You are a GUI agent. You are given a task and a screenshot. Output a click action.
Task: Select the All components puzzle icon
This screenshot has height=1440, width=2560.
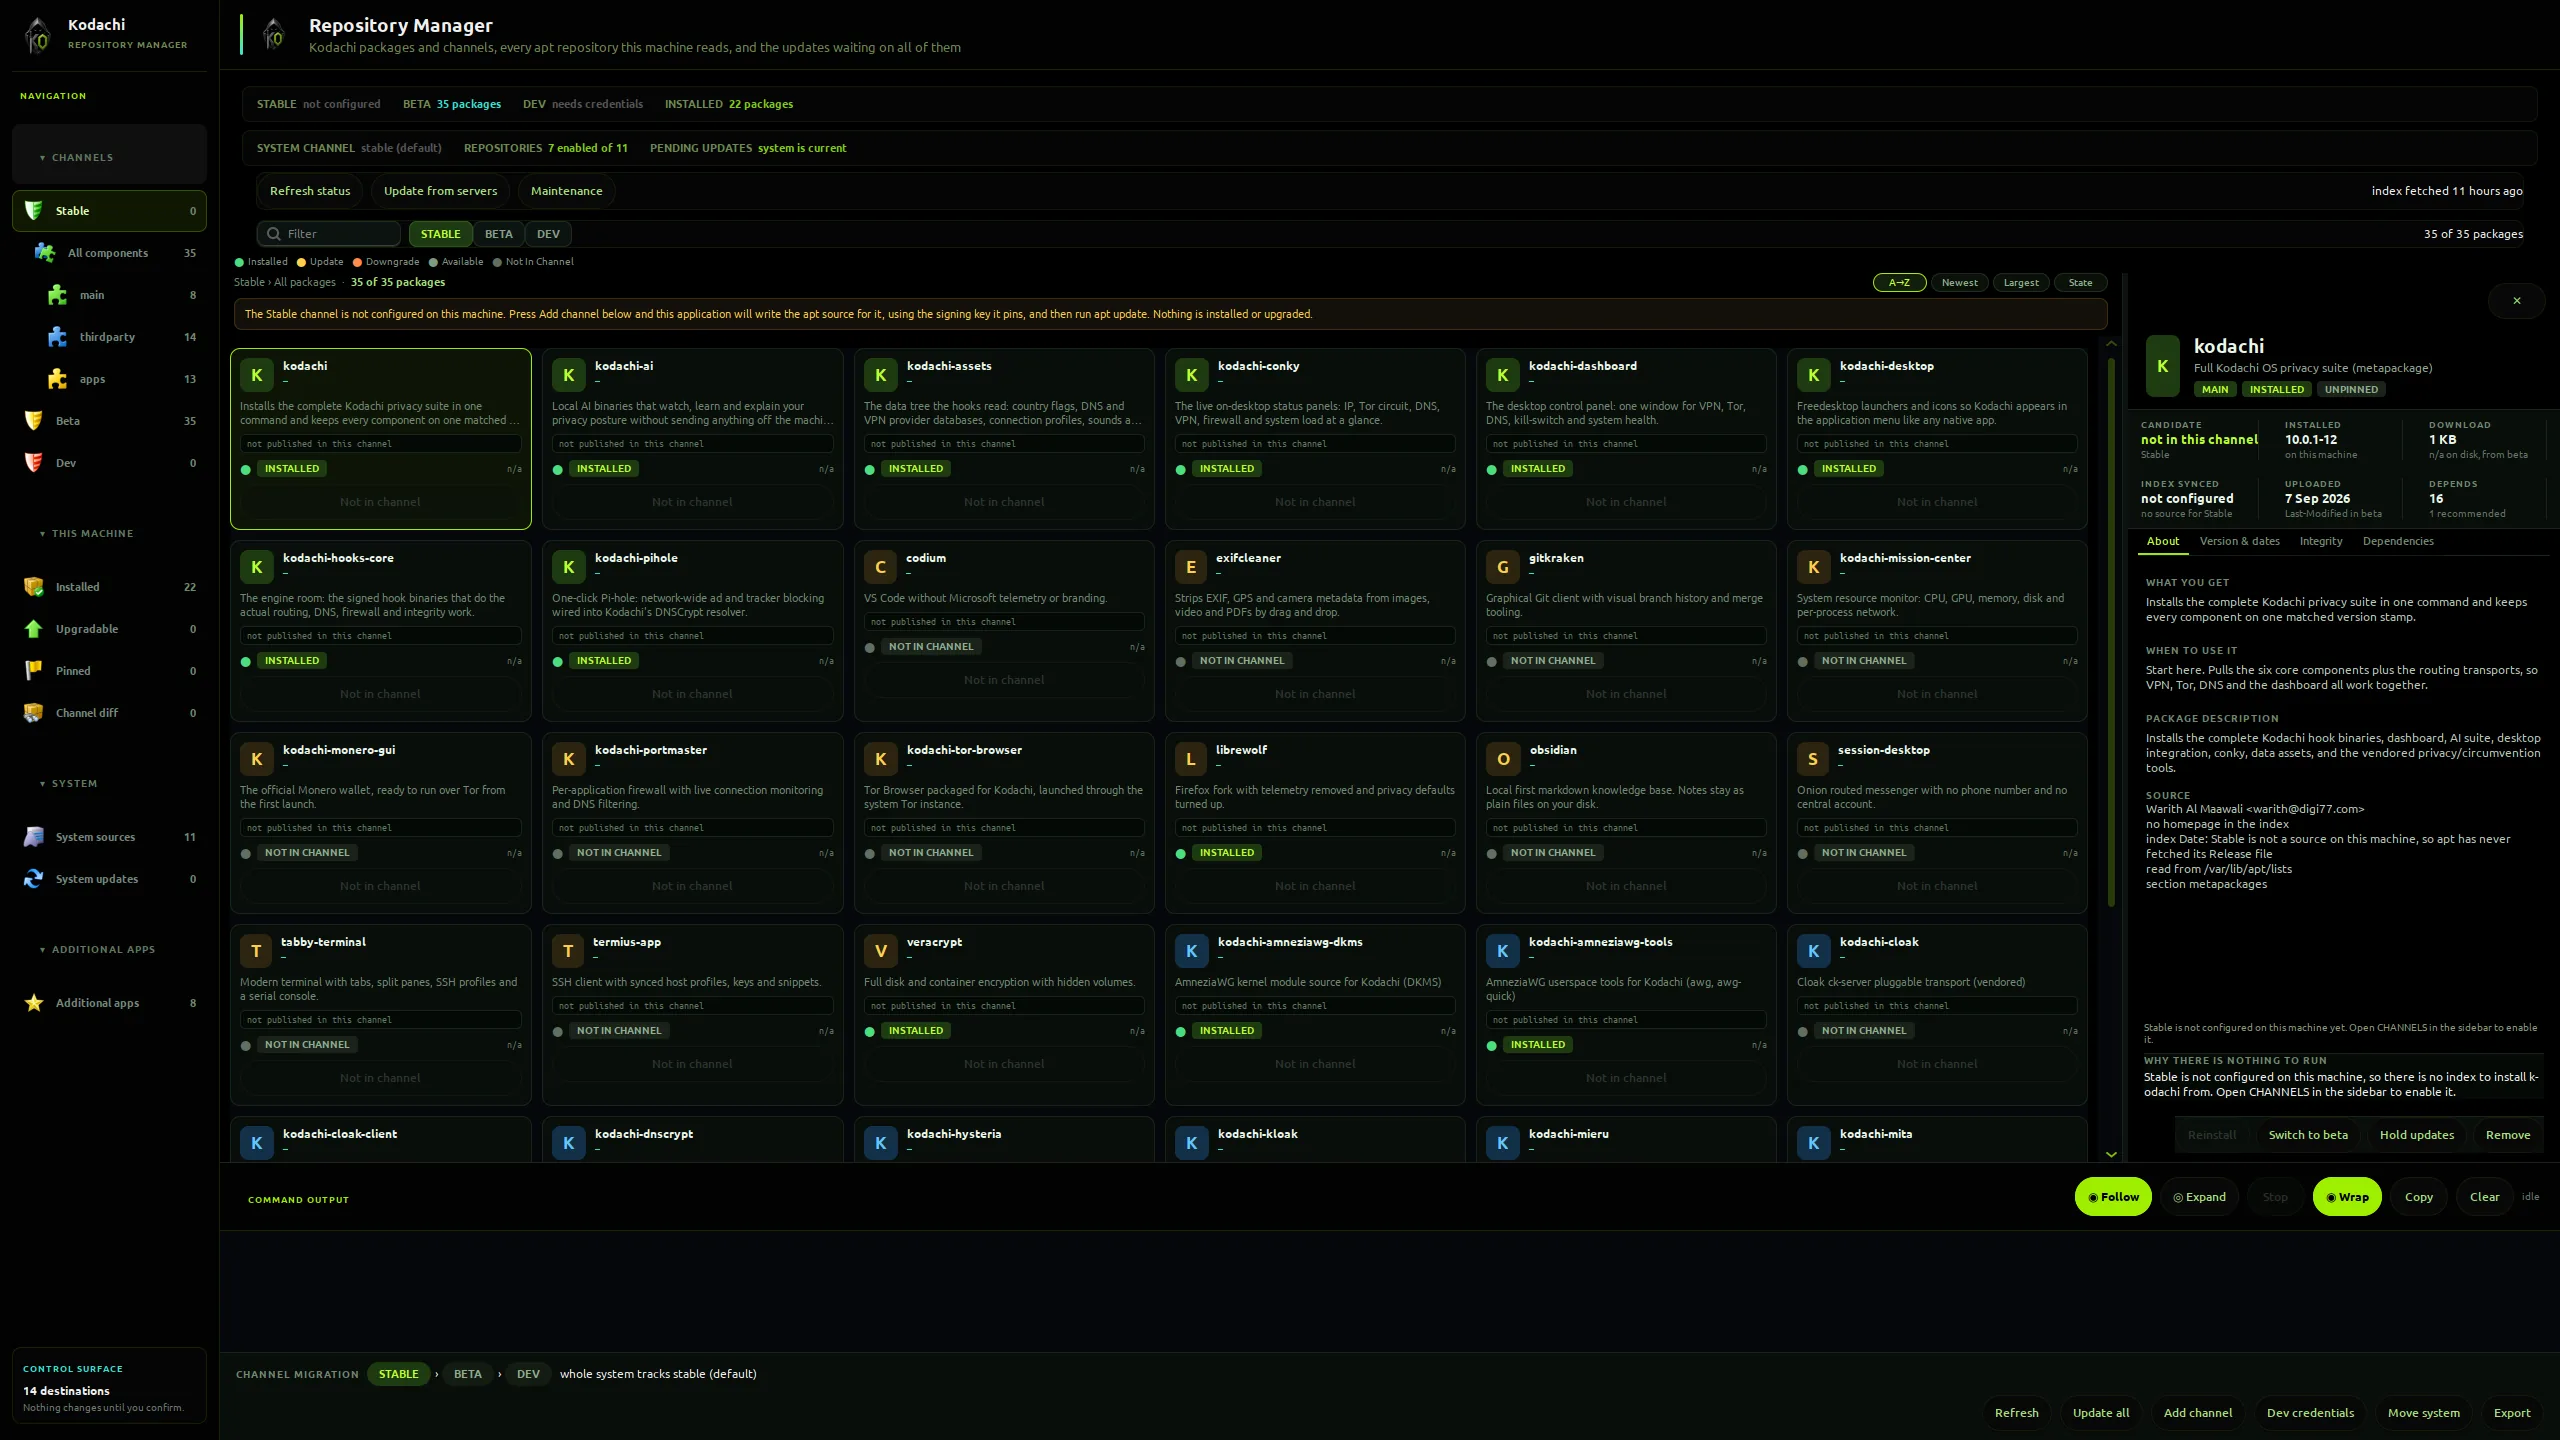point(45,253)
